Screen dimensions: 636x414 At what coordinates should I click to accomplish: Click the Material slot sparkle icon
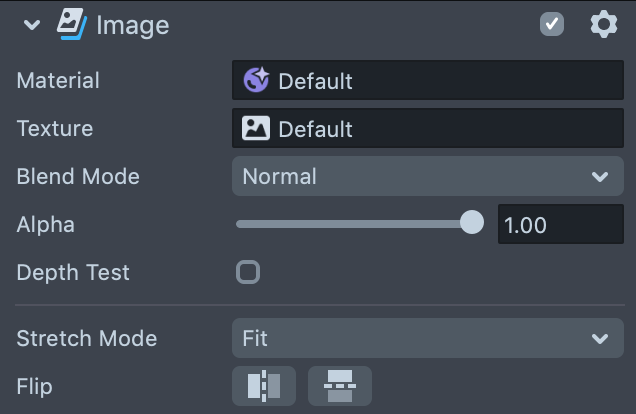(x=256, y=81)
